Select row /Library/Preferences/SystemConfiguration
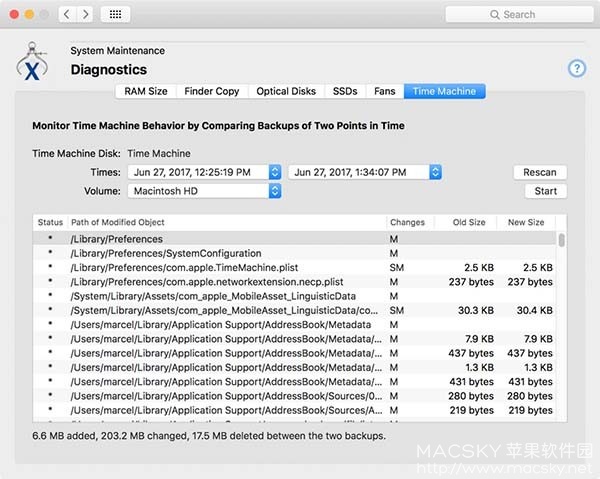 tap(294, 253)
